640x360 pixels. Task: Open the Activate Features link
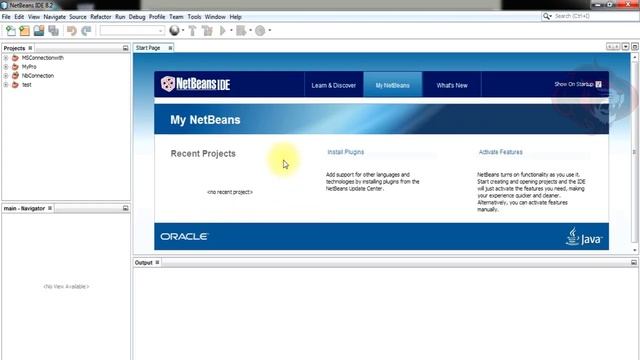click(500, 152)
